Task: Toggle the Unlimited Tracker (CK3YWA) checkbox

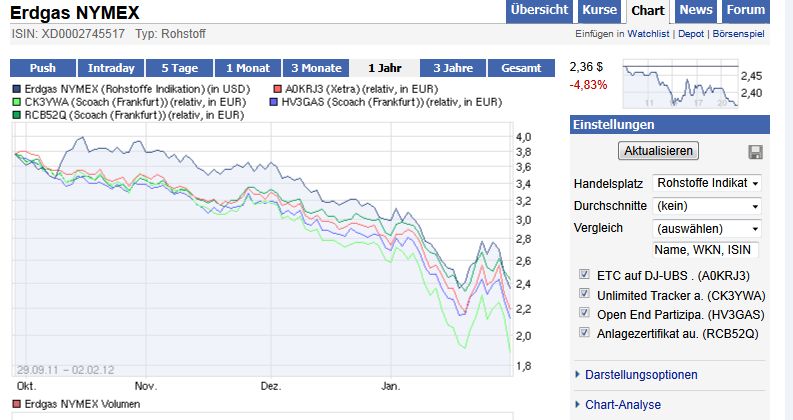Action: (584, 293)
